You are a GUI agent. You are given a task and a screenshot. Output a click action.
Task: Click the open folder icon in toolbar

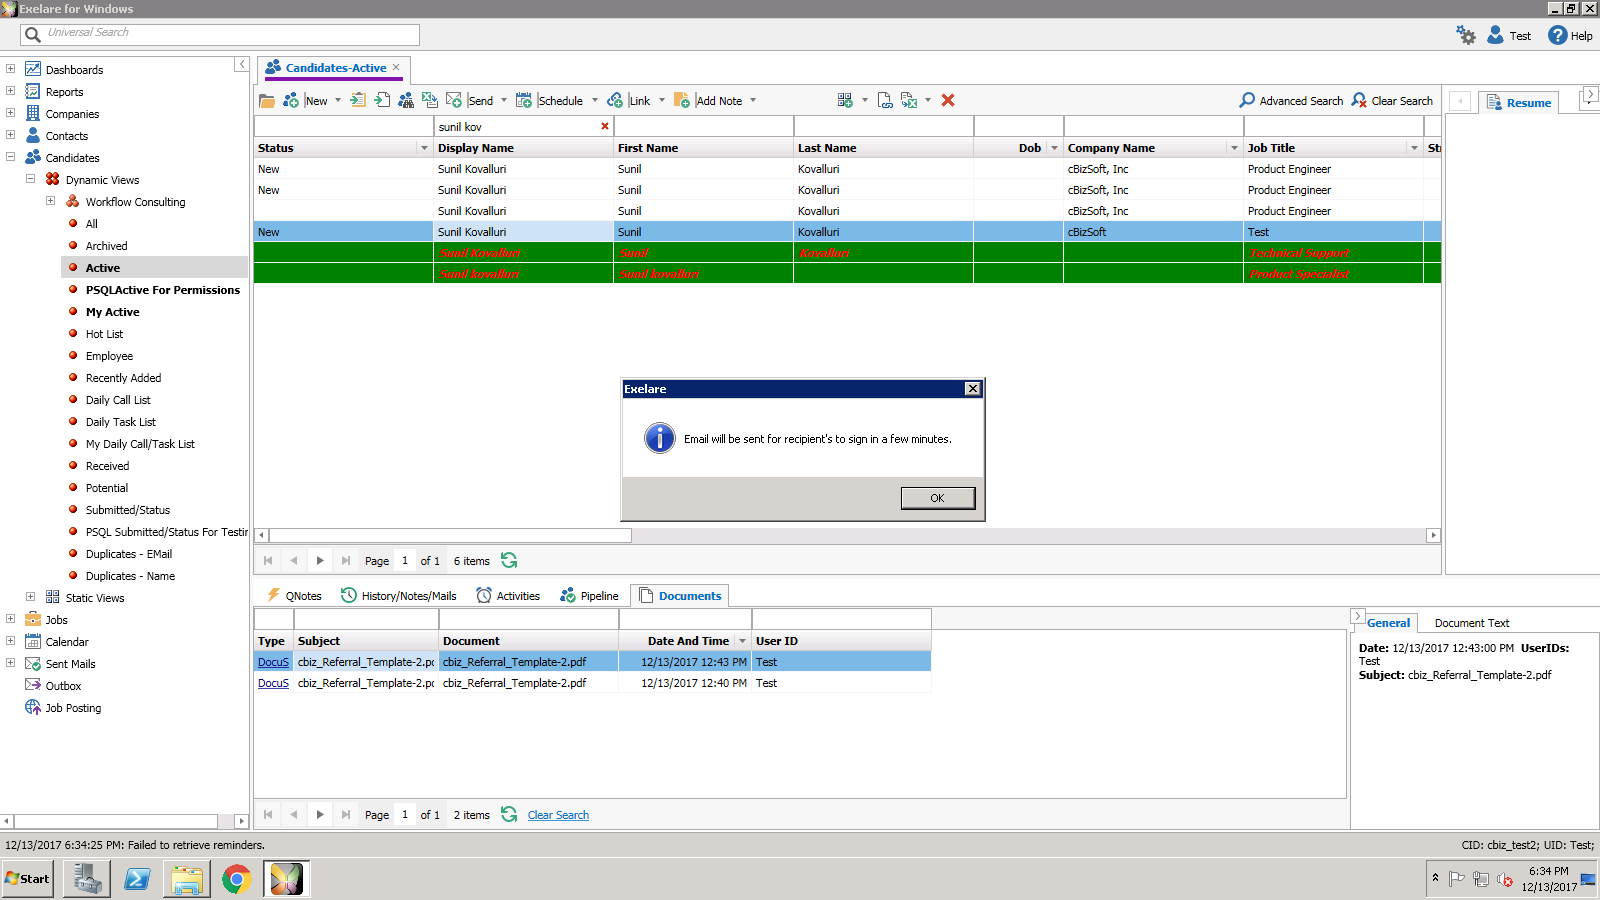tap(267, 101)
